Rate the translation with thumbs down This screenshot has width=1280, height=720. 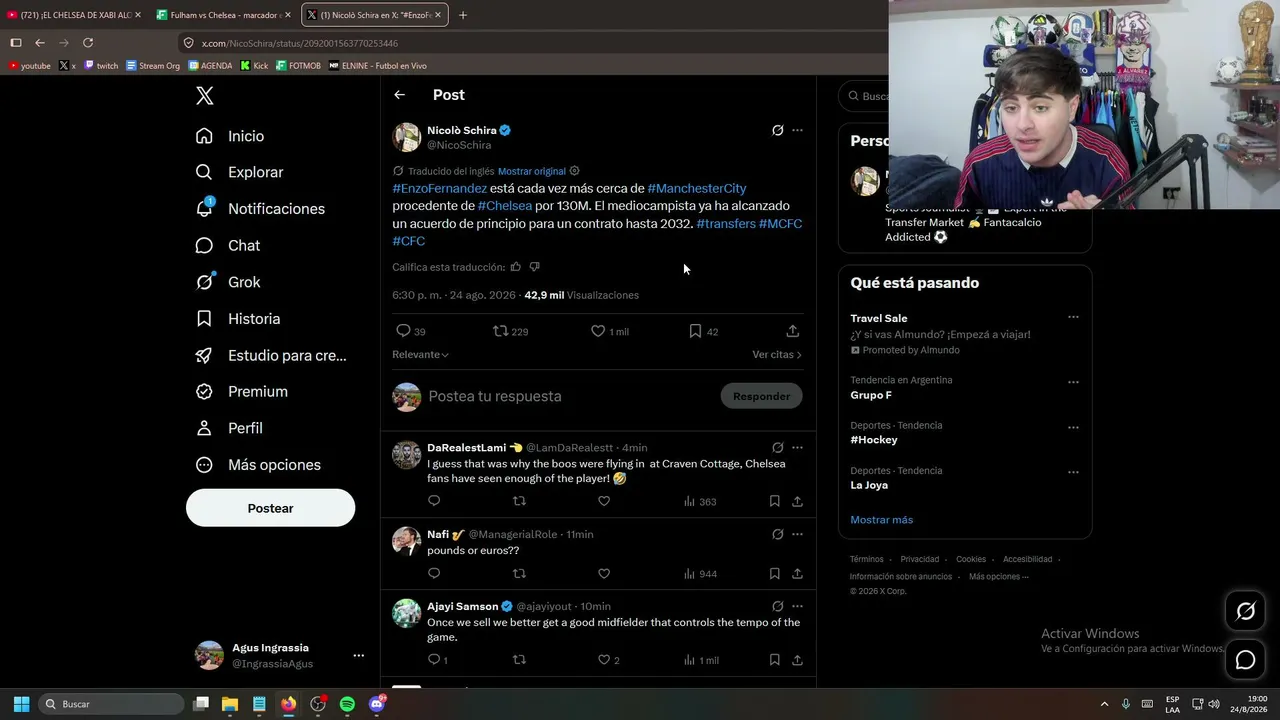pyautogui.click(x=534, y=267)
